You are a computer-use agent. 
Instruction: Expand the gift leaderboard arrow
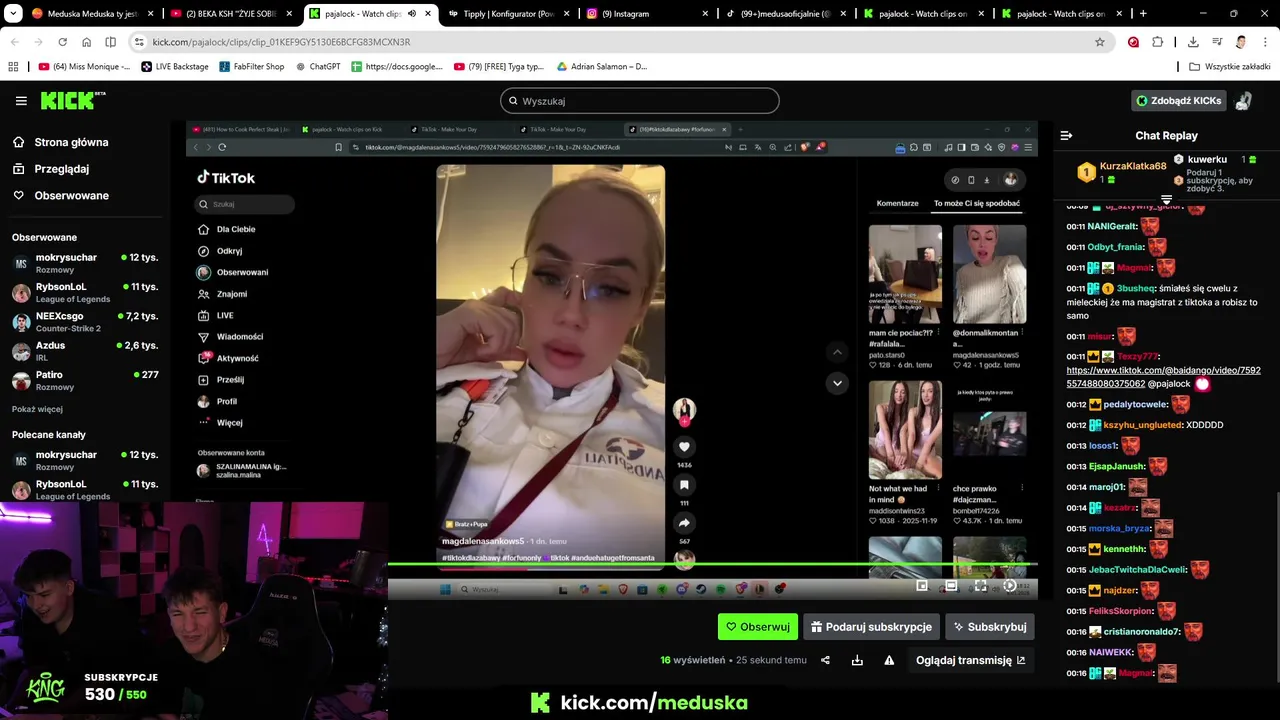[1166, 200]
